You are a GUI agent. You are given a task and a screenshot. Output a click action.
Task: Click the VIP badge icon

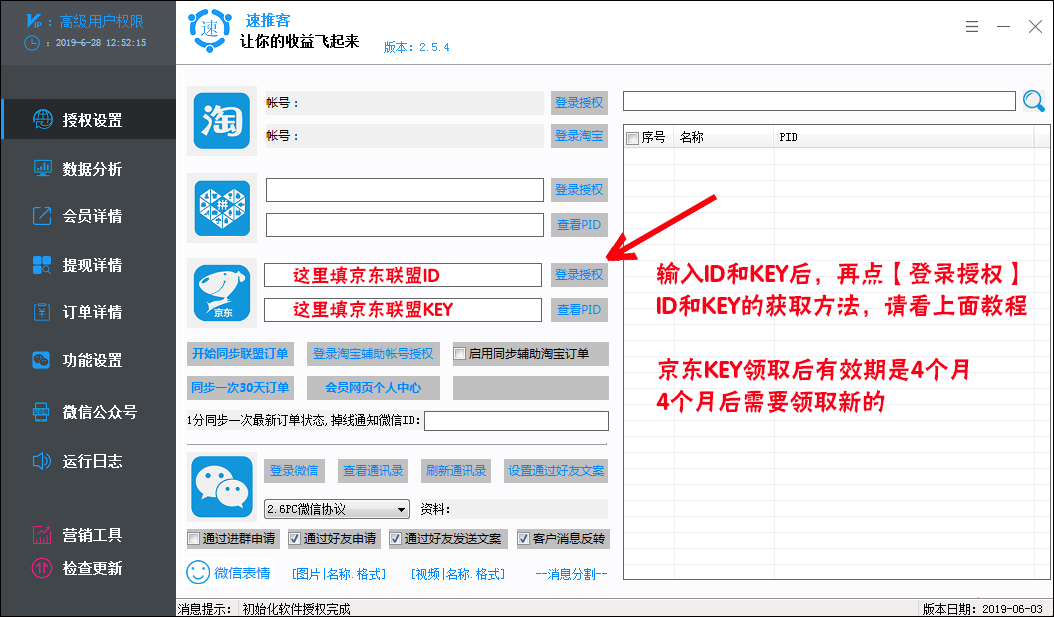point(34,21)
